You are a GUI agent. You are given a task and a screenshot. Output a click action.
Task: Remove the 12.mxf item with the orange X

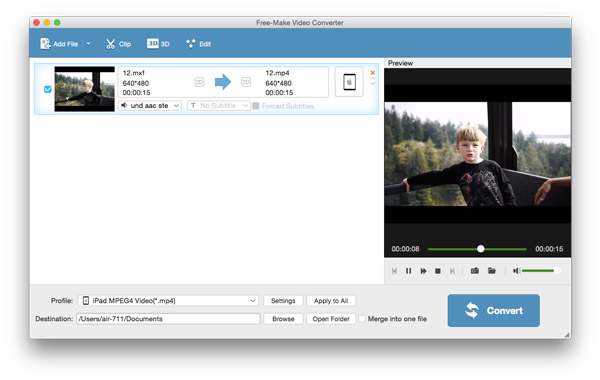pyautogui.click(x=373, y=72)
